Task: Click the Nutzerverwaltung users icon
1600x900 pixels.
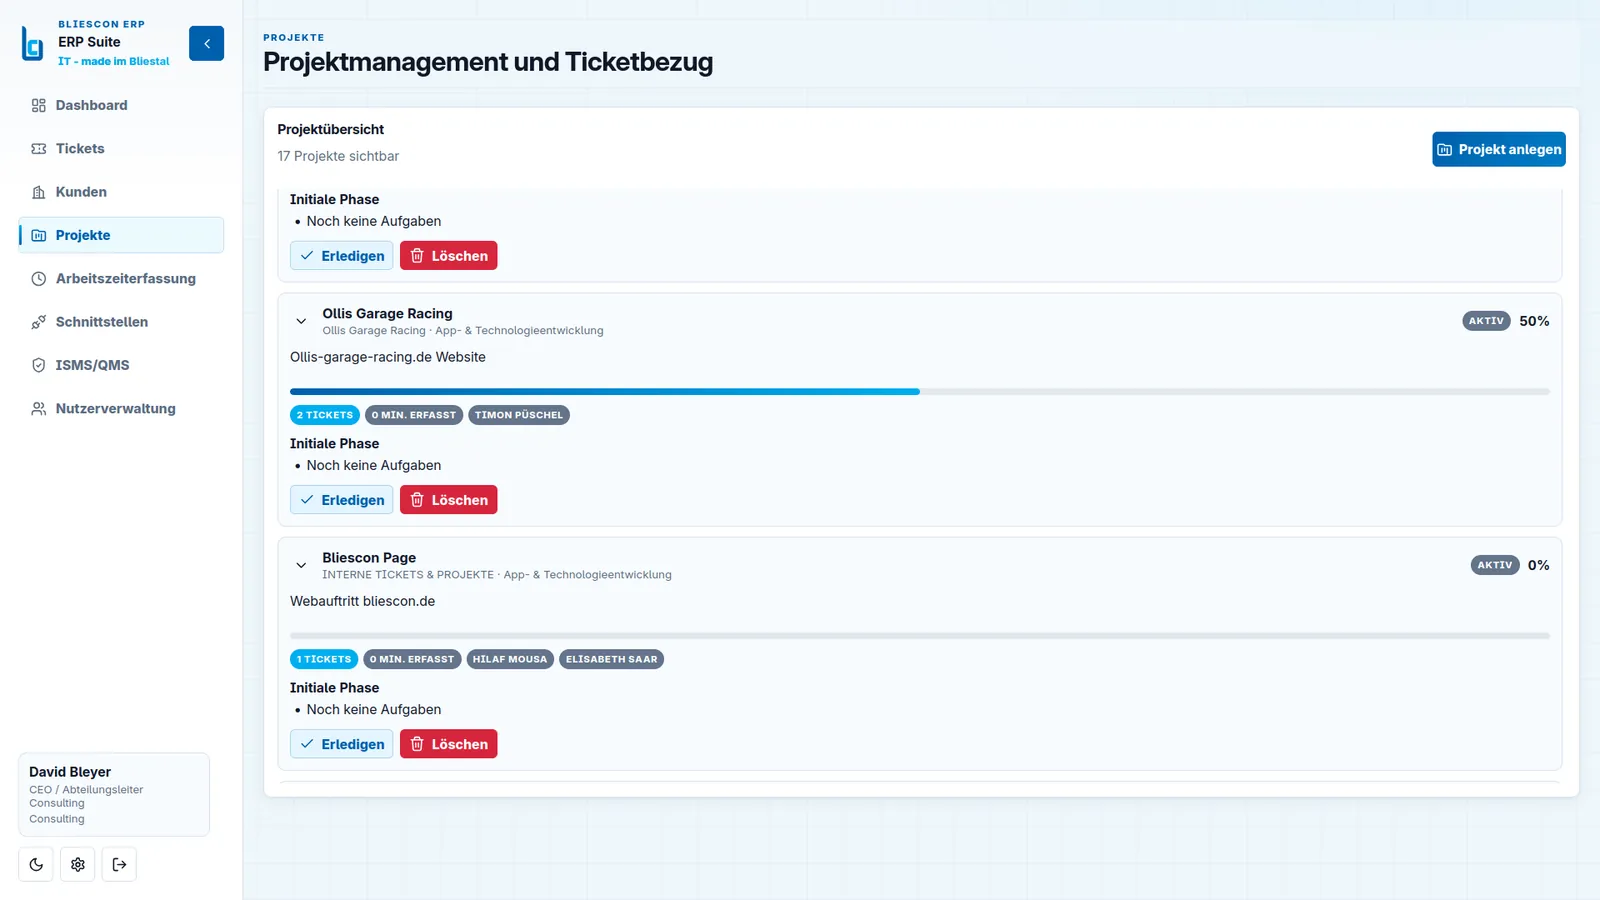Action: coord(39,409)
